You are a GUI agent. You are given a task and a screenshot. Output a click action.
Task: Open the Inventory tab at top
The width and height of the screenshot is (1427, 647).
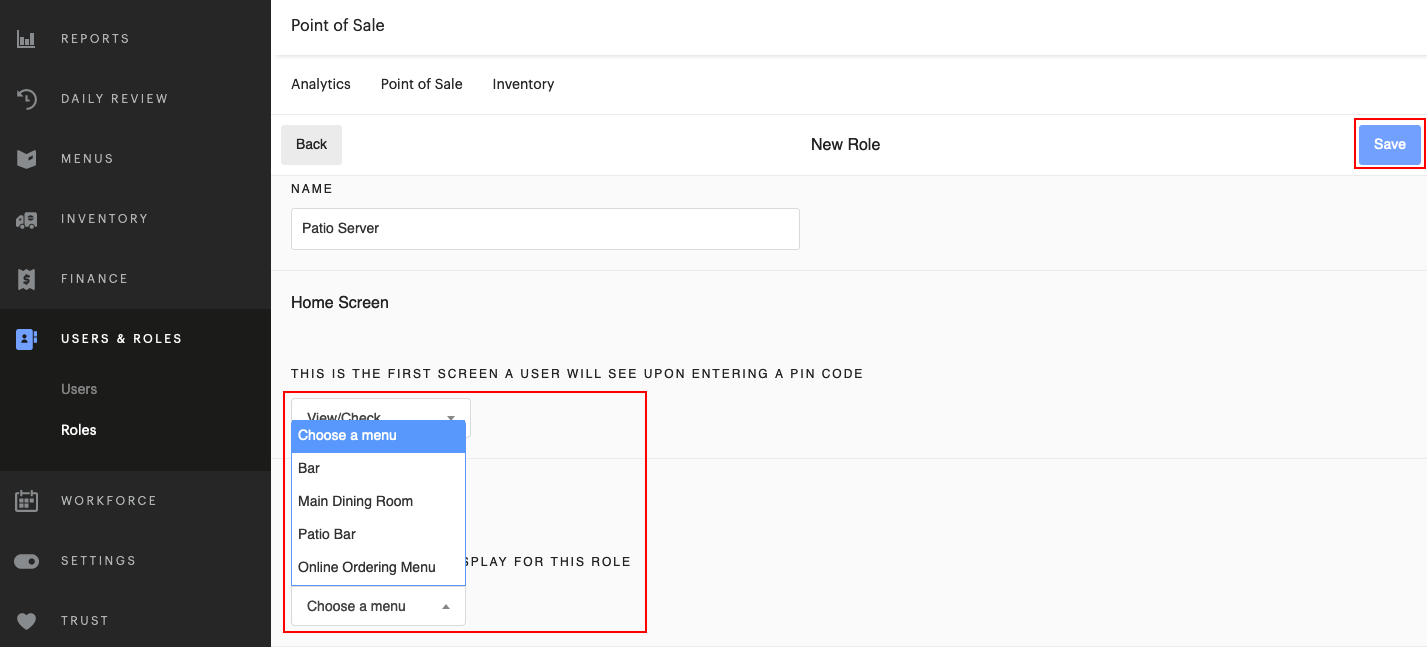[523, 84]
